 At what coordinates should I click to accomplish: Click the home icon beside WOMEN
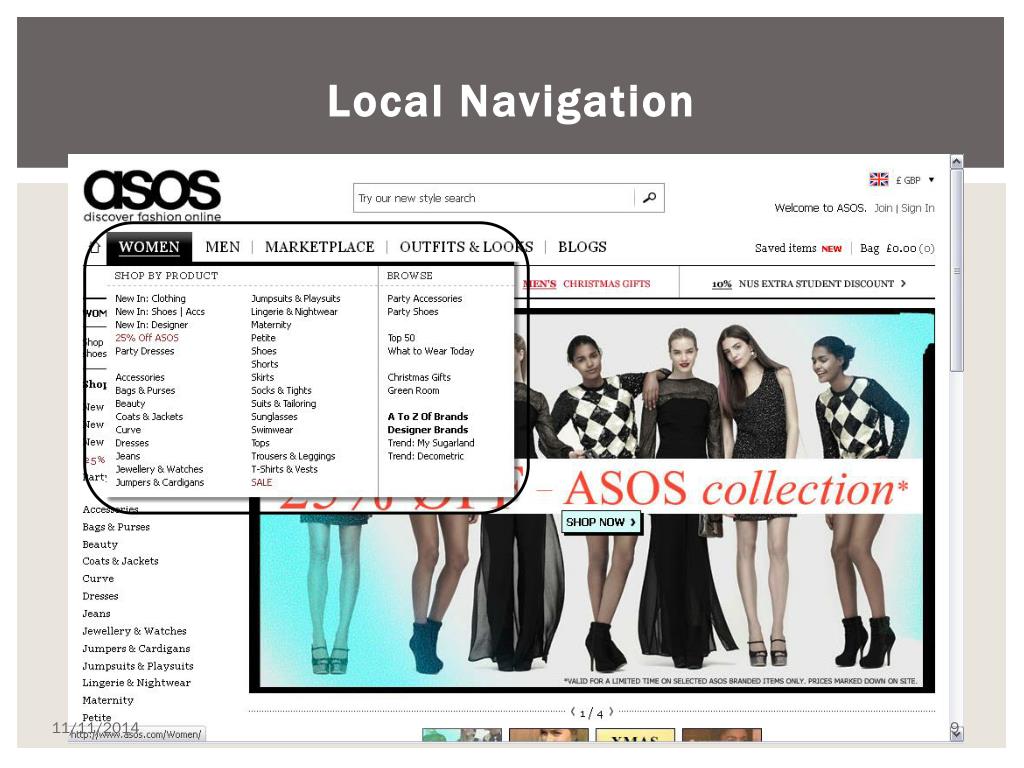(x=95, y=247)
